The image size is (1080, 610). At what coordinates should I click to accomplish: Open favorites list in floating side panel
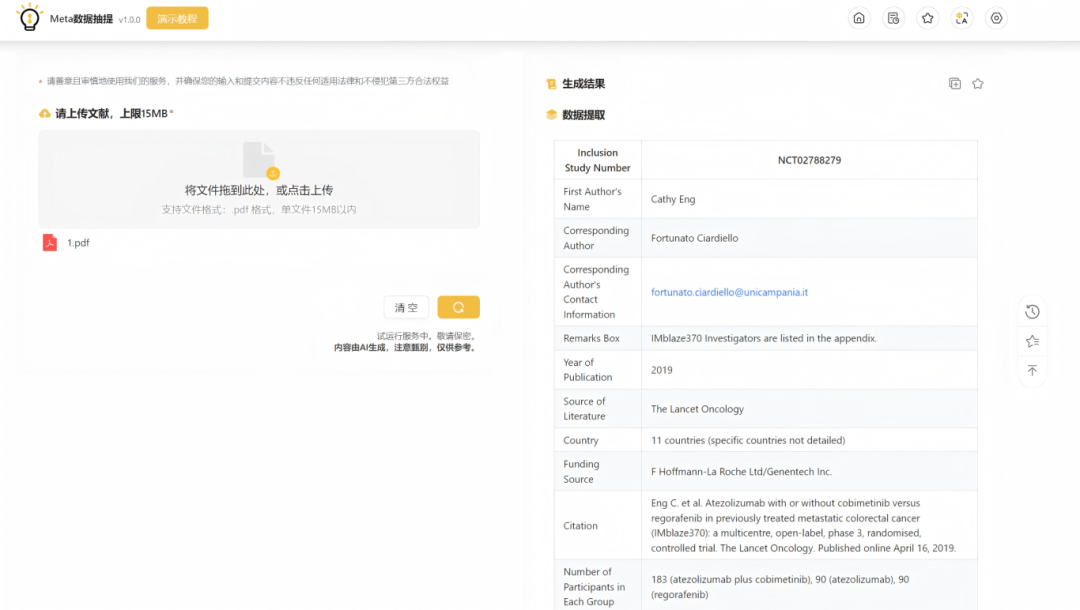point(1033,342)
